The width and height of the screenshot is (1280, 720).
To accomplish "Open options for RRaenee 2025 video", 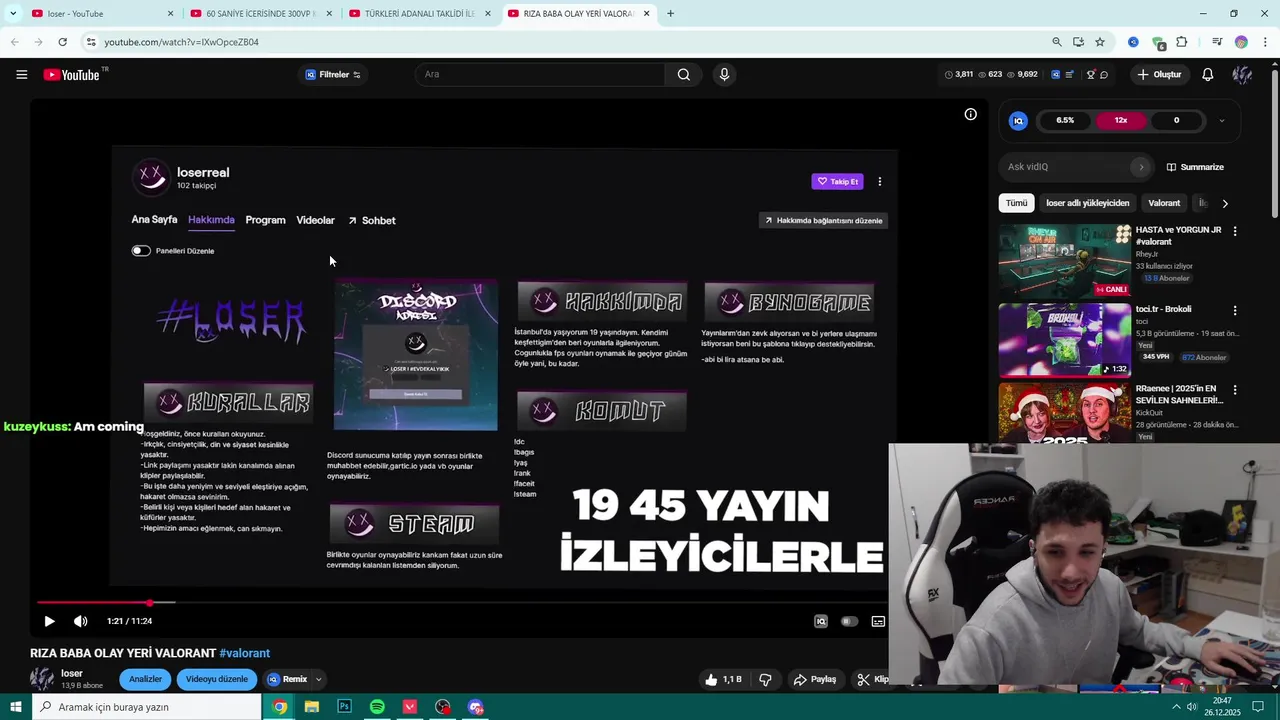I will point(1235,390).
